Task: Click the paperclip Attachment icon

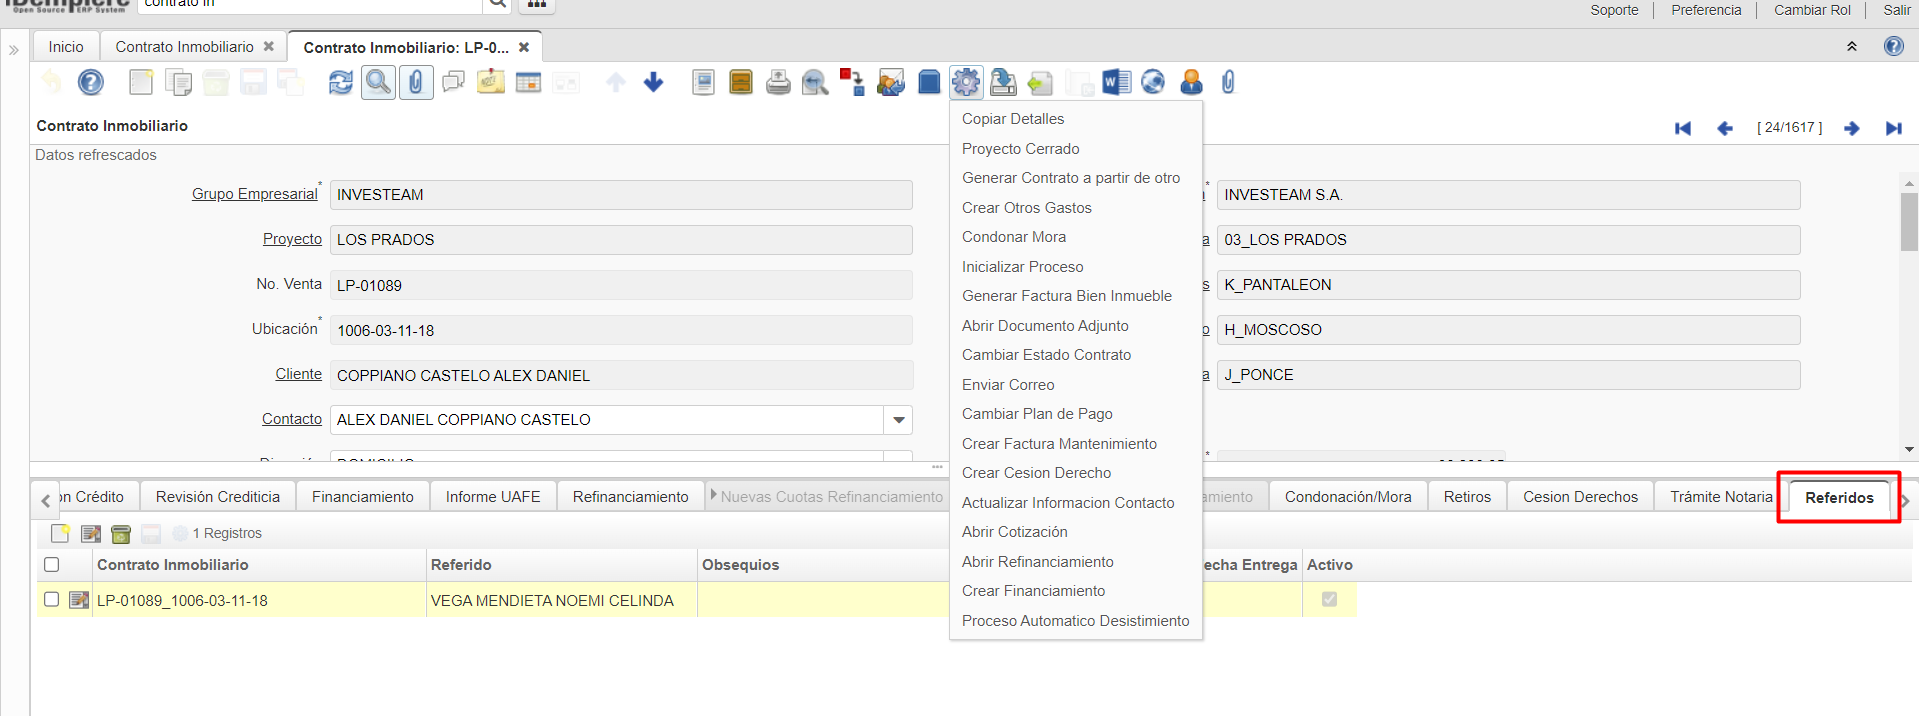Action: [x=415, y=83]
